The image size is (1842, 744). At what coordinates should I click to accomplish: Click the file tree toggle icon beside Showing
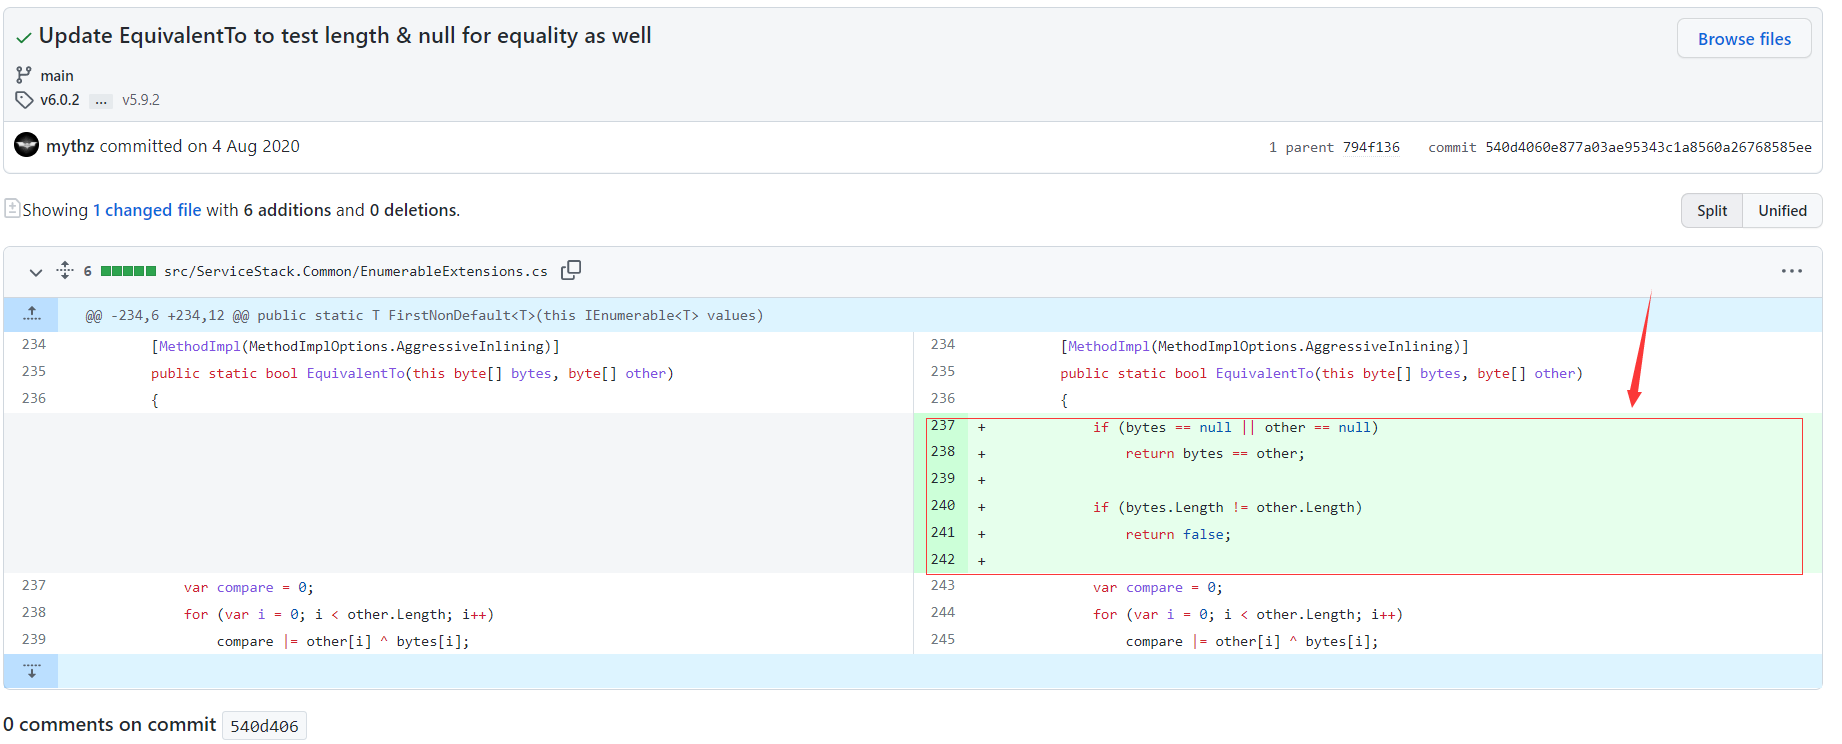click(x=12, y=208)
